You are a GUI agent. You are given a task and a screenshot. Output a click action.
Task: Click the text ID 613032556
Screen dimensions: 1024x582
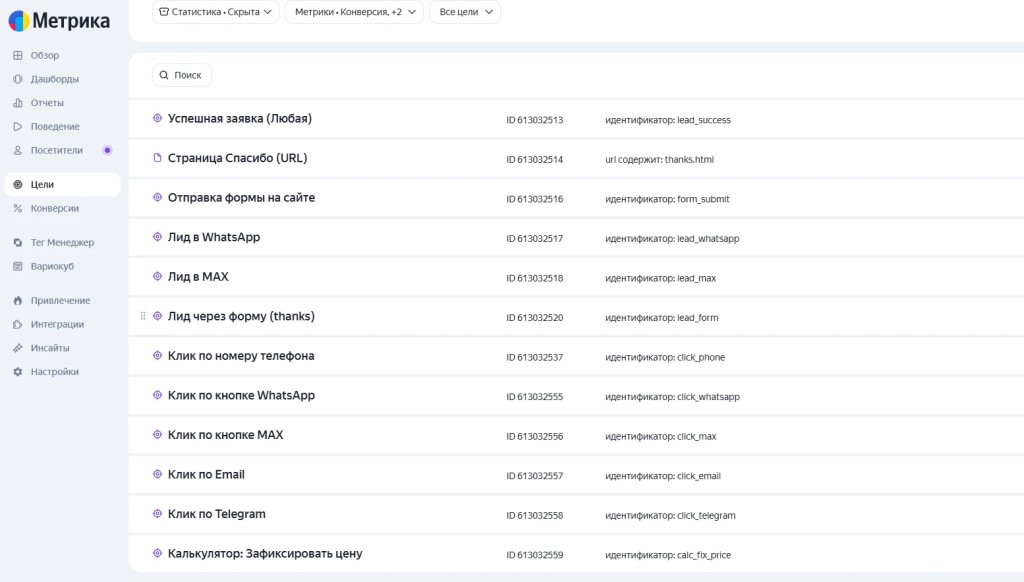coord(534,436)
